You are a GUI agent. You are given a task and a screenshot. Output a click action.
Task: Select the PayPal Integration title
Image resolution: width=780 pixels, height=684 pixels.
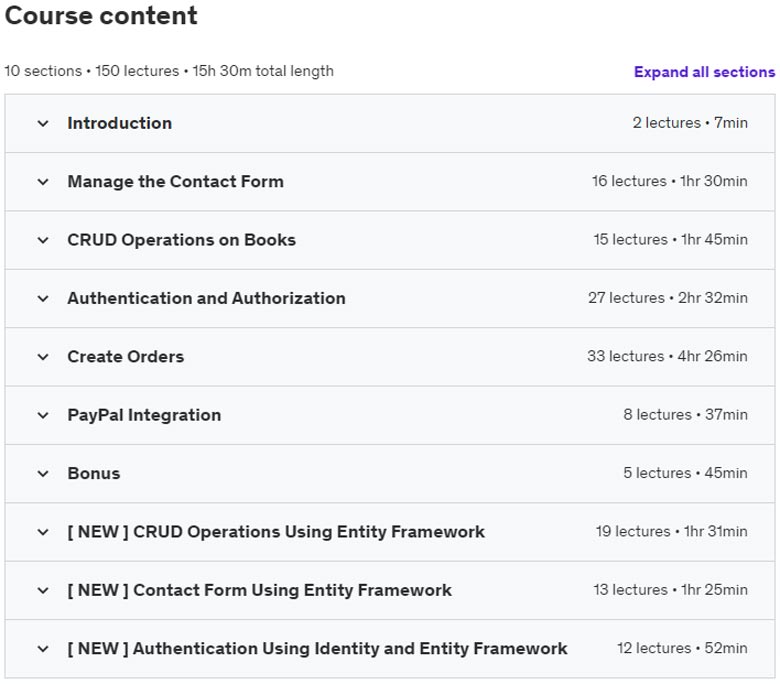[144, 415]
